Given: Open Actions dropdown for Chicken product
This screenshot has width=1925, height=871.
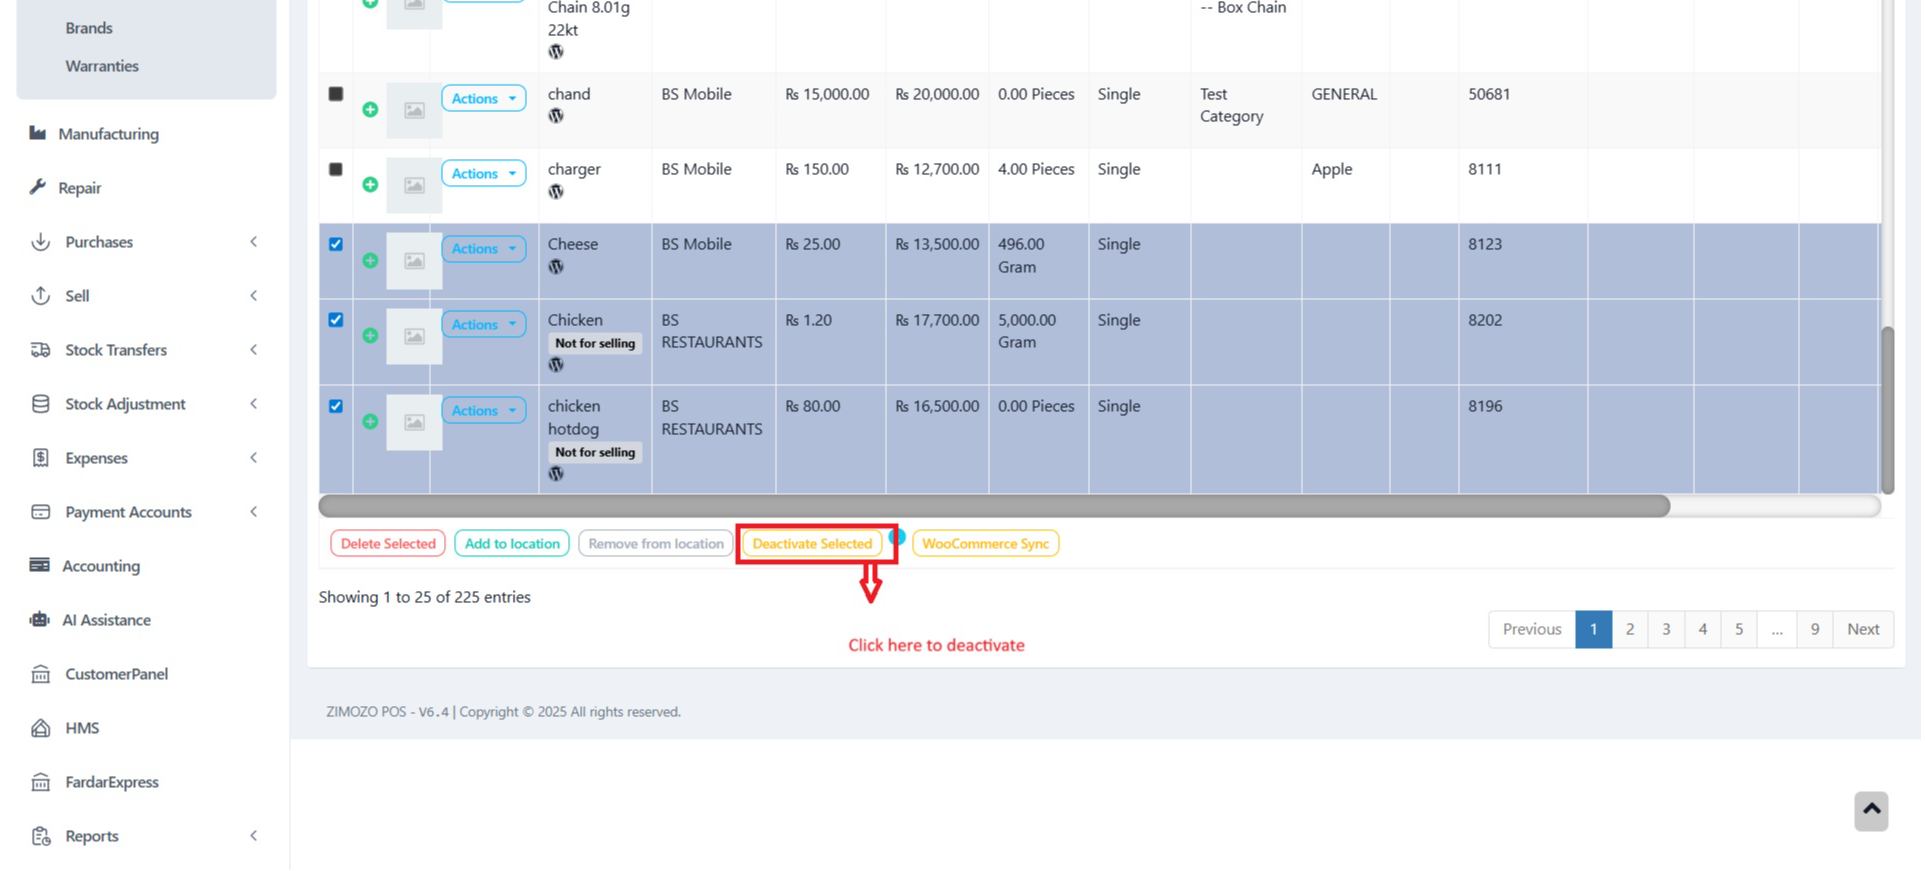Looking at the screenshot, I should 483,324.
